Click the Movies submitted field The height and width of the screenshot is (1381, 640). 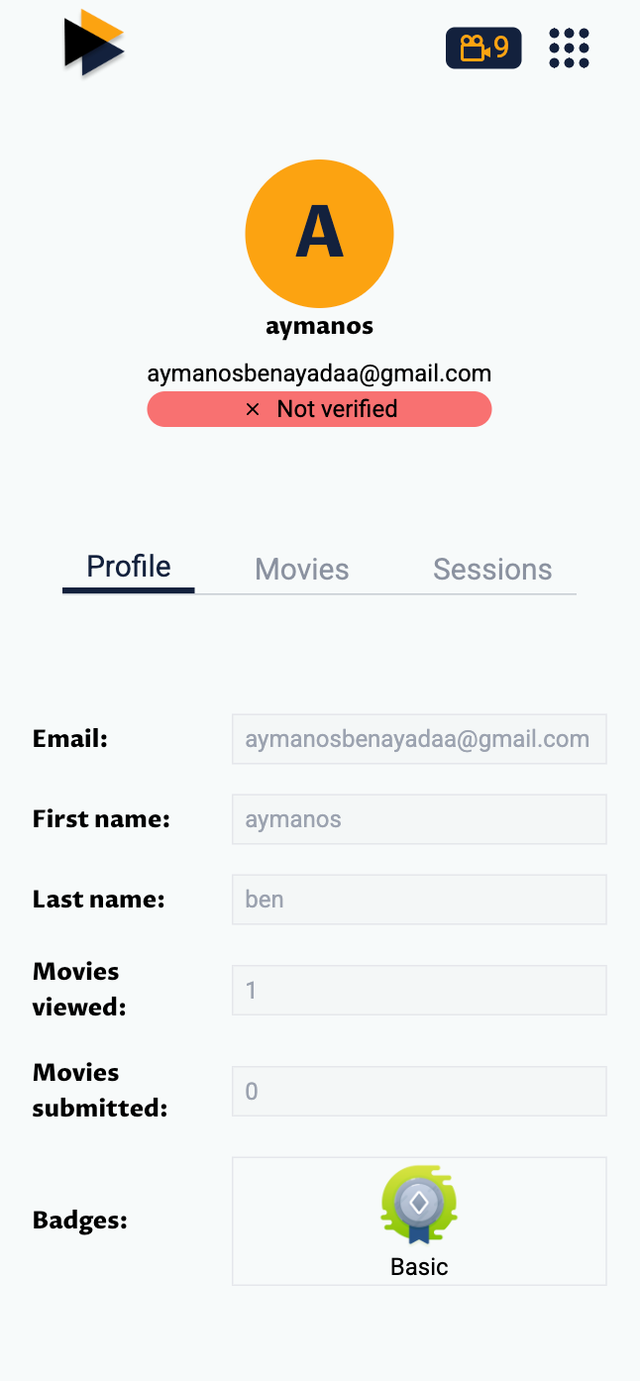coord(419,1091)
